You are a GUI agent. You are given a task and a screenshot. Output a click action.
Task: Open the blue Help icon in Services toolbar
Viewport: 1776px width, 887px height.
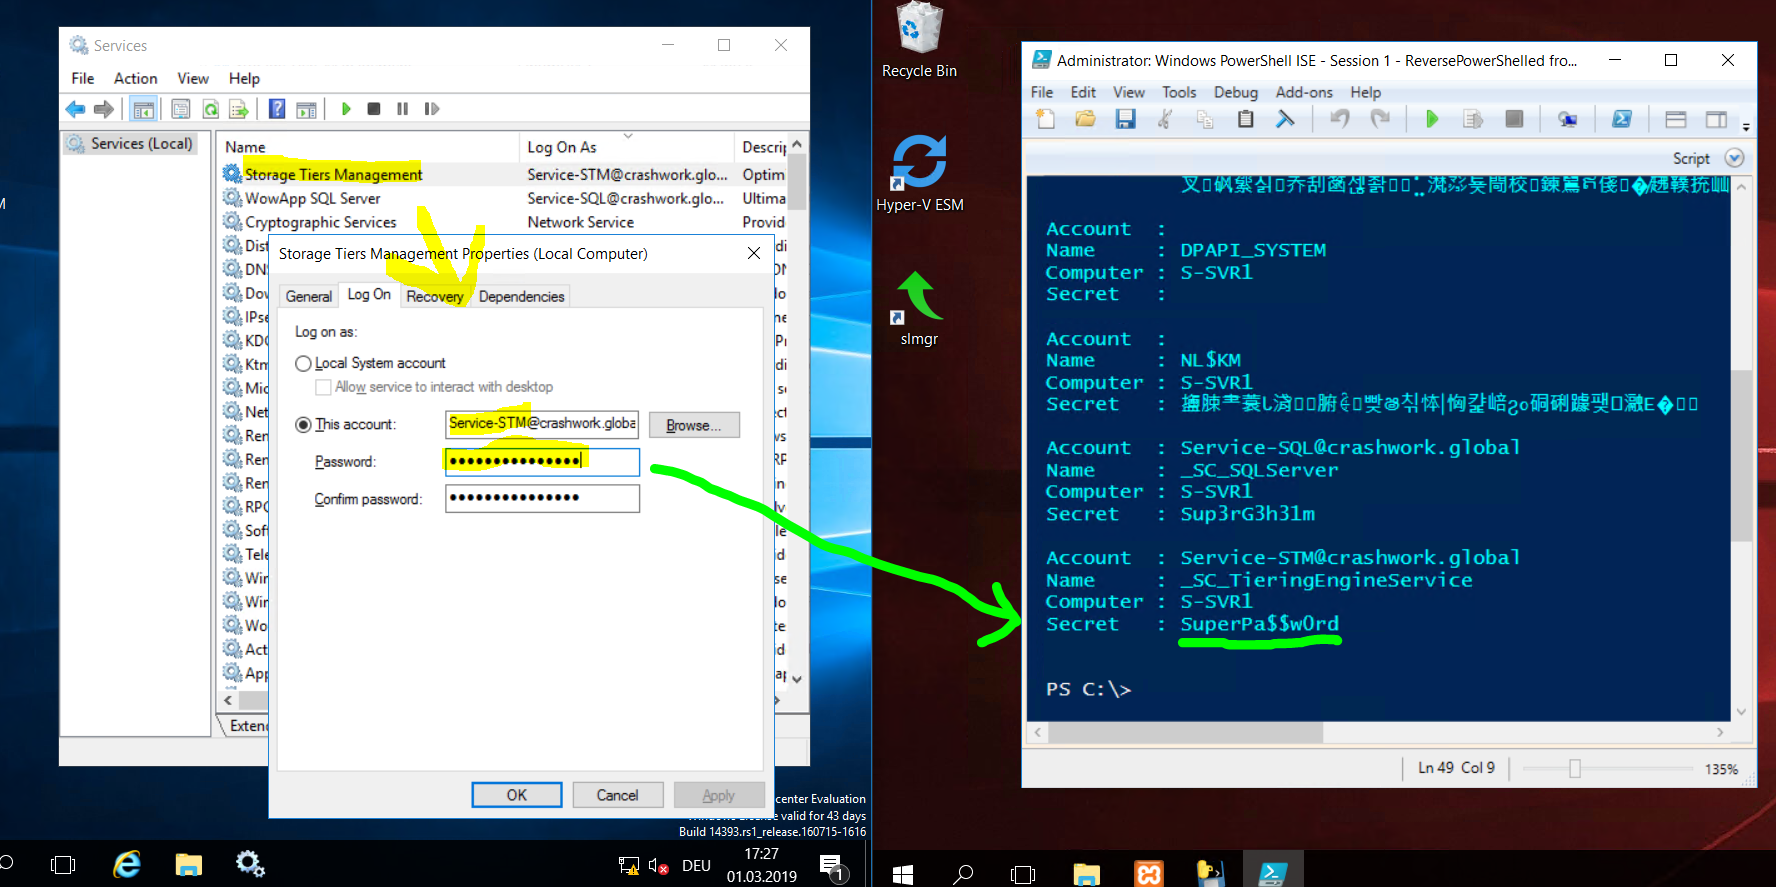pos(277,109)
